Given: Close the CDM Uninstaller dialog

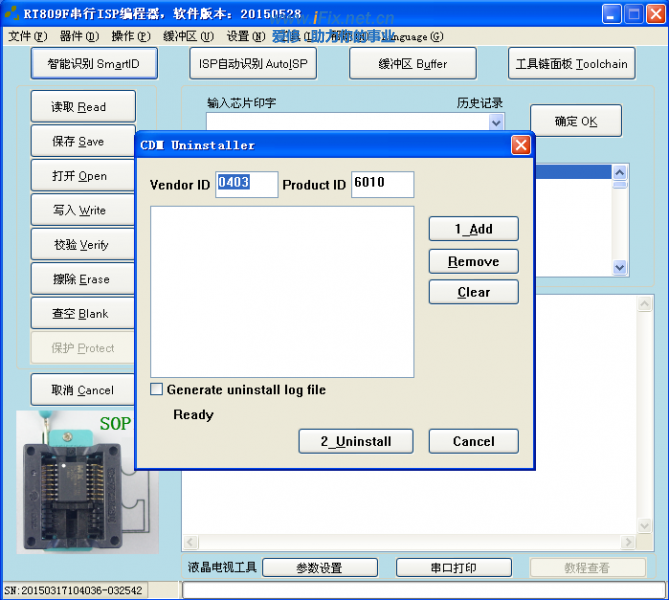Looking at the screenshot, I should (520, 145).
